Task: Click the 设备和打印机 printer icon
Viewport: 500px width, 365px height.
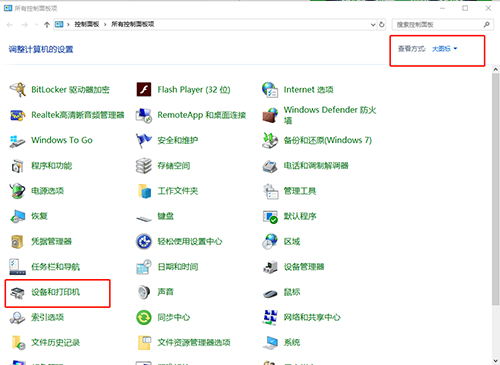Action: click(18, 293)
